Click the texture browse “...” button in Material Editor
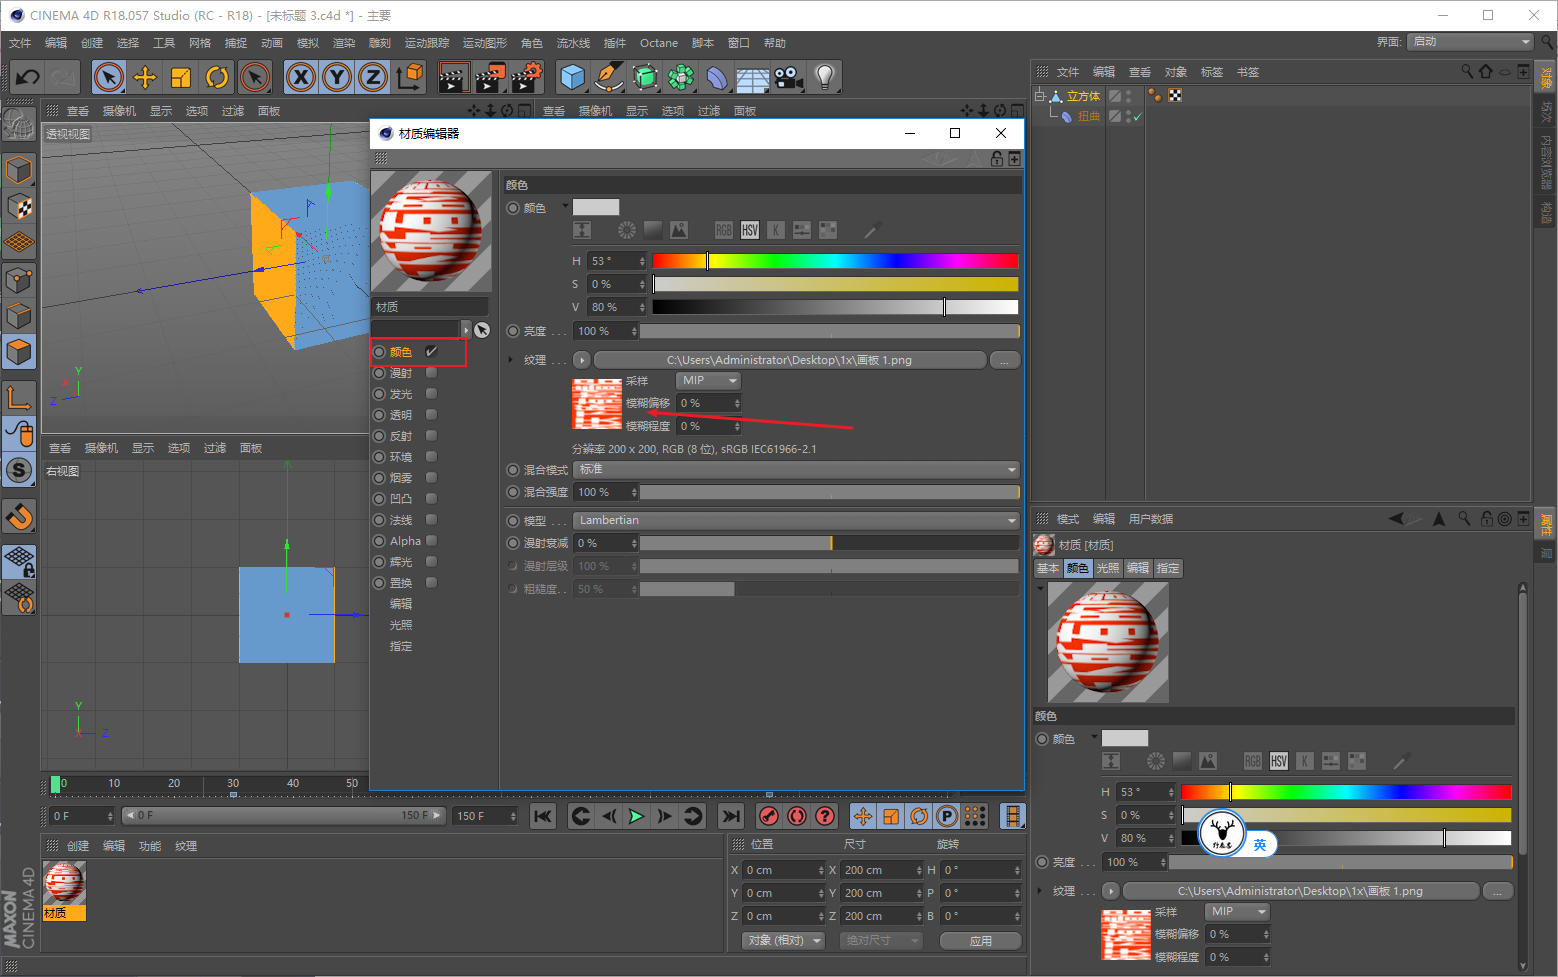1558x977 pixels. [1005, 360]
